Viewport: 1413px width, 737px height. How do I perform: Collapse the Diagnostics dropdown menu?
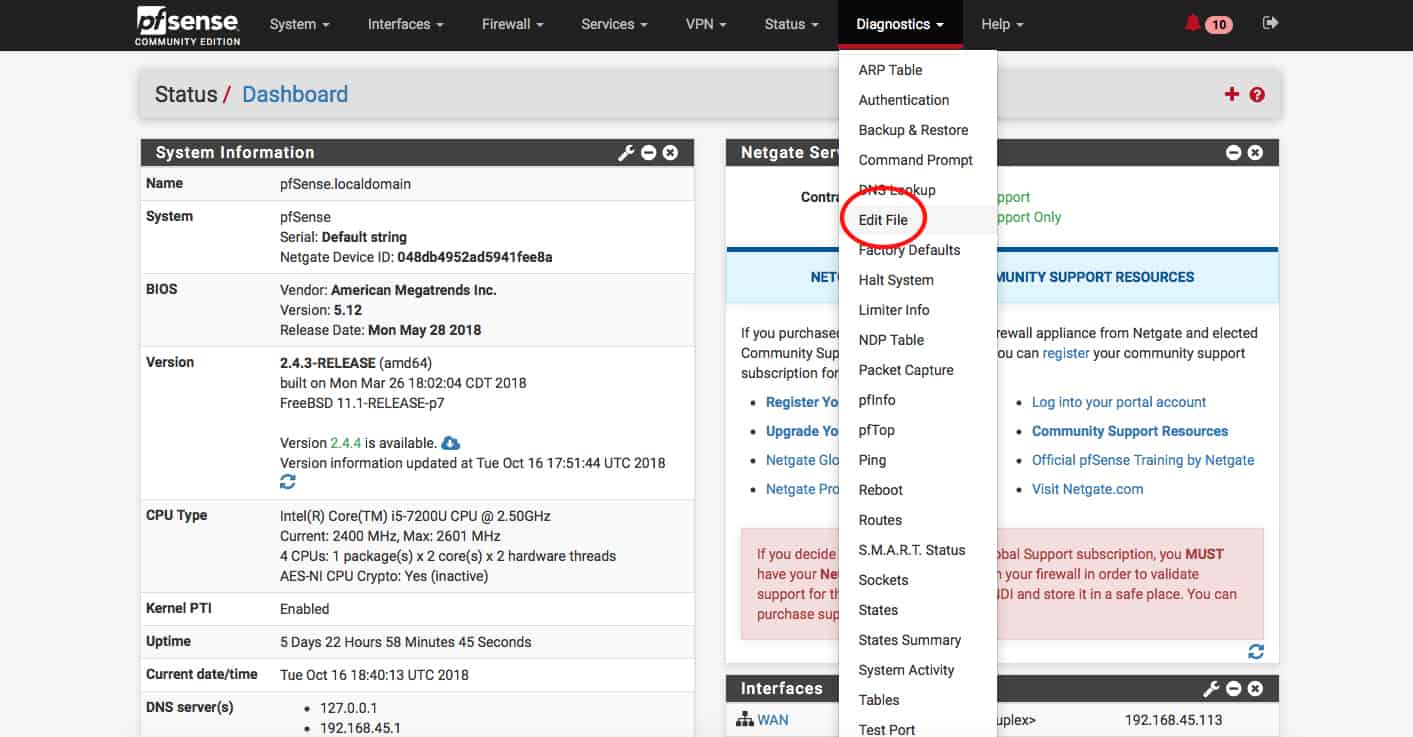(x=900, y=24)
